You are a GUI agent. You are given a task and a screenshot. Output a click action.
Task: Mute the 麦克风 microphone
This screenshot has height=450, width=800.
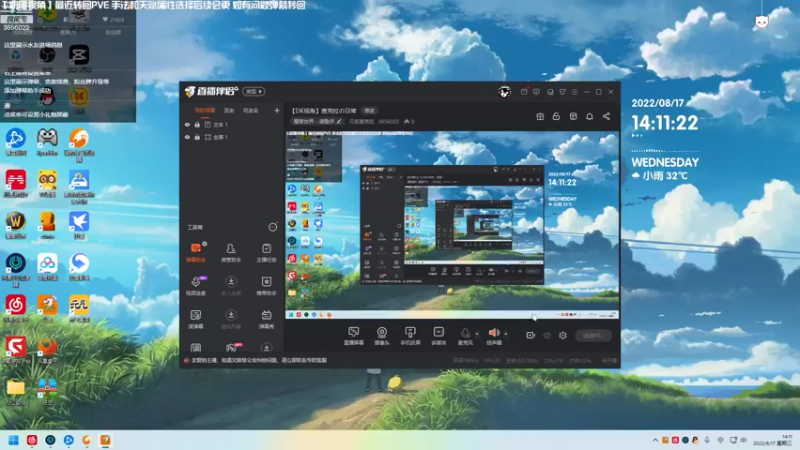click(465, 336)
